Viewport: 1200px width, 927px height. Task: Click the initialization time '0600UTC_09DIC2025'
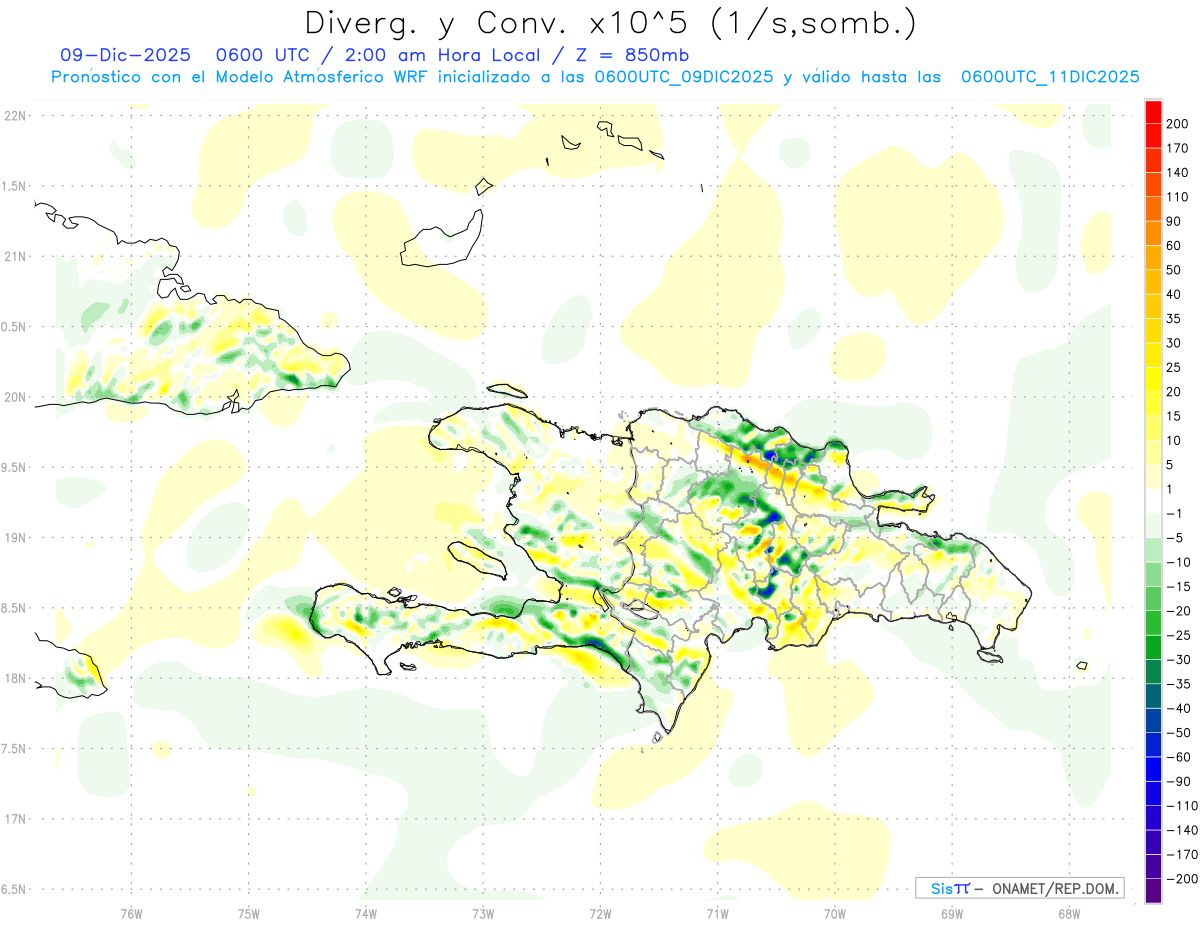(684, 77)
